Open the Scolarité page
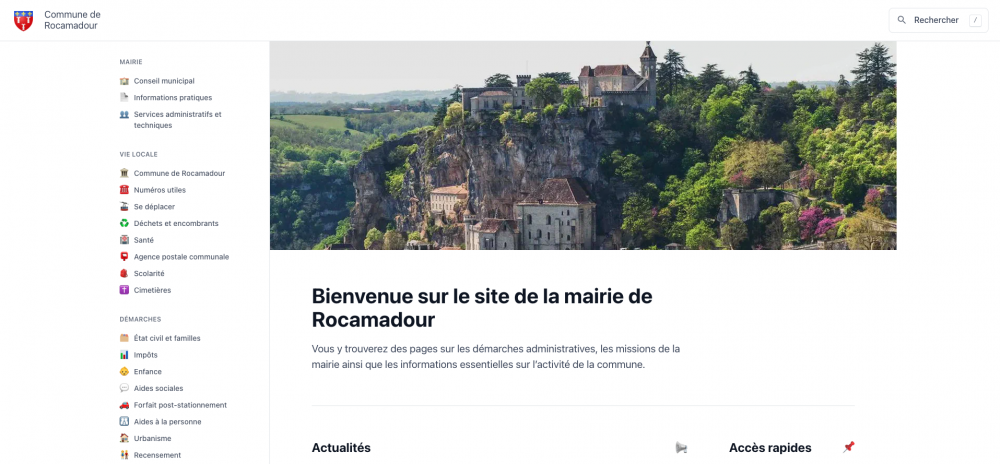The image size is (1000, 464). pyautogui.click(x=149, y=273)
